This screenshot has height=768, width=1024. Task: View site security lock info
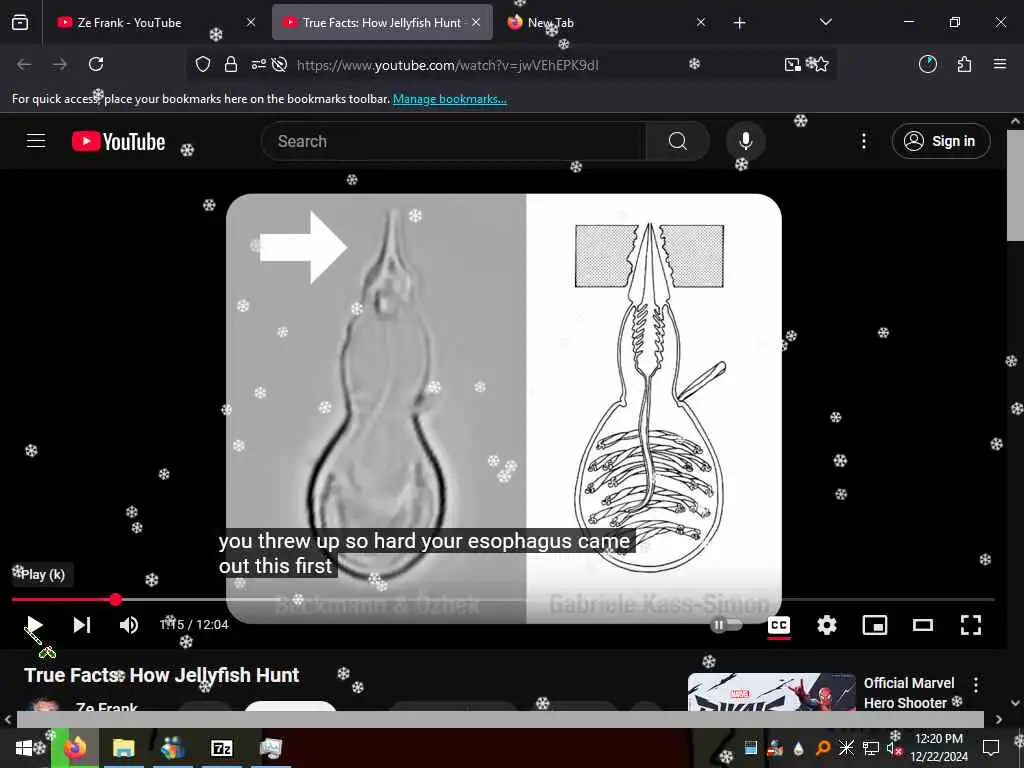pyautogui.click(x=231, y=64)
